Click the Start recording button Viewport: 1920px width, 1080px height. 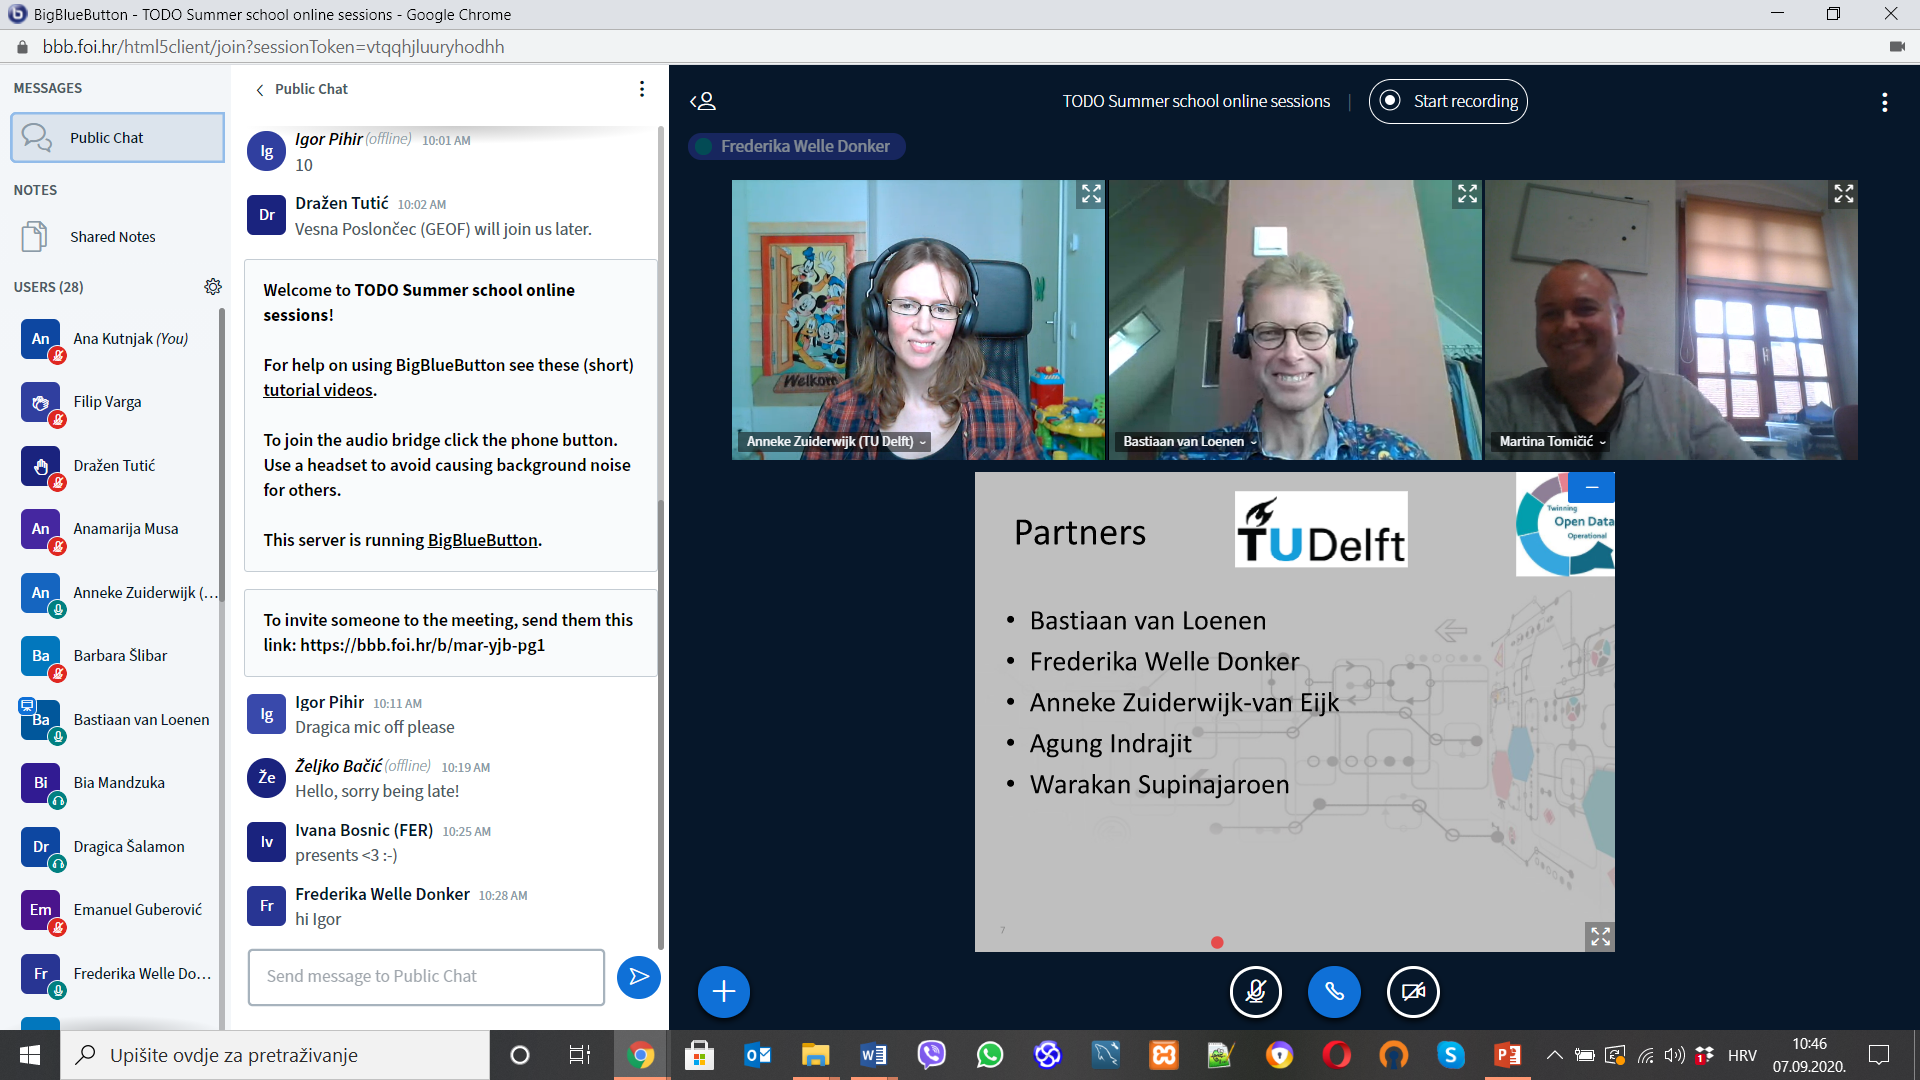tap(1448, 101)
